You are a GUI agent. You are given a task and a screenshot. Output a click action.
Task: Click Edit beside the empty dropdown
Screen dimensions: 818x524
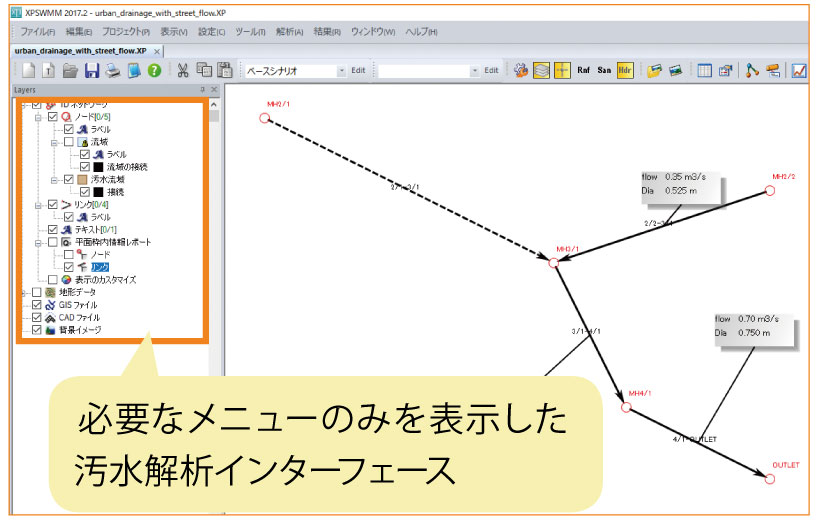[x=491, y=70]
